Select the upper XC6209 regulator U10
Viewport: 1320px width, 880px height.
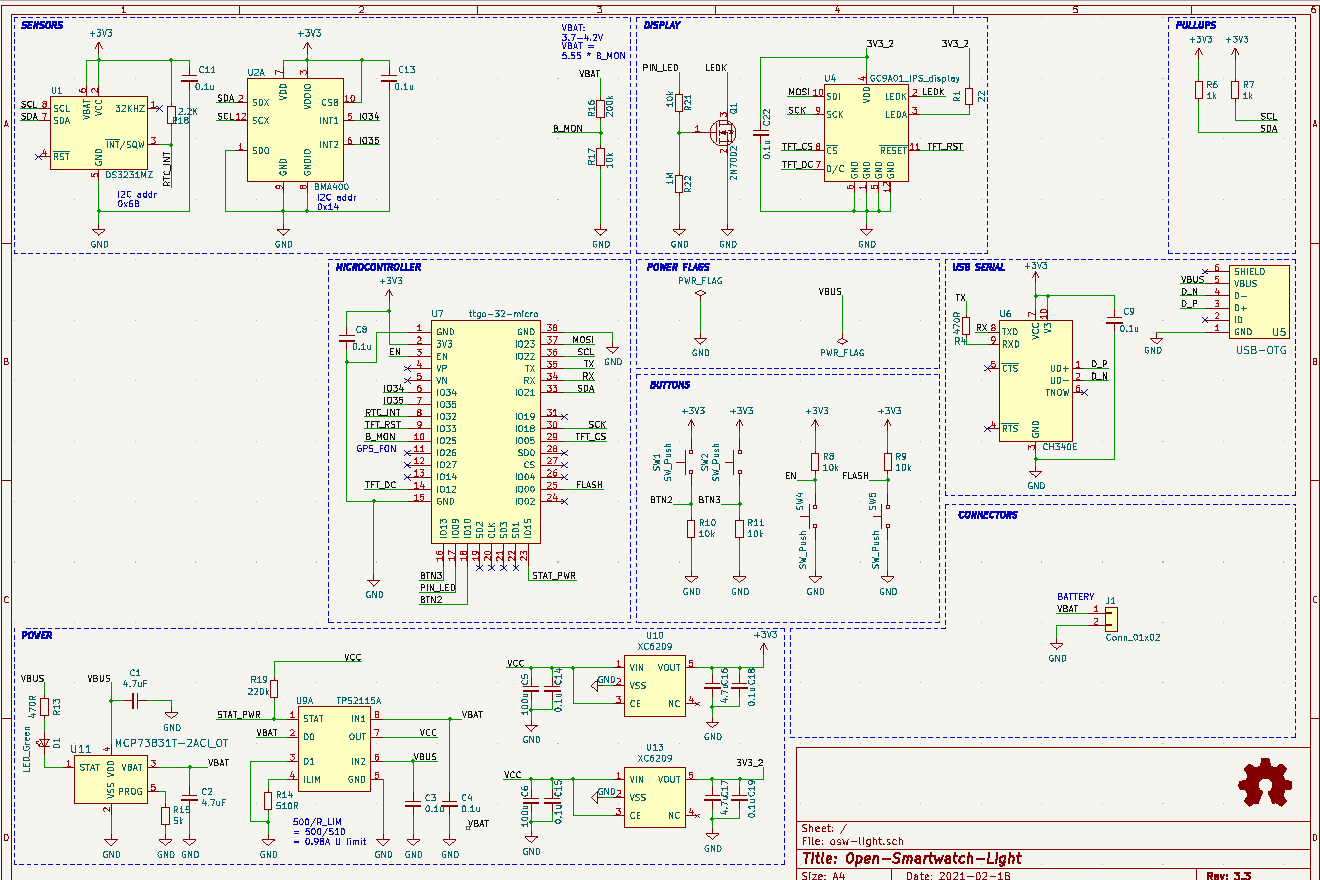pos(655,684)
